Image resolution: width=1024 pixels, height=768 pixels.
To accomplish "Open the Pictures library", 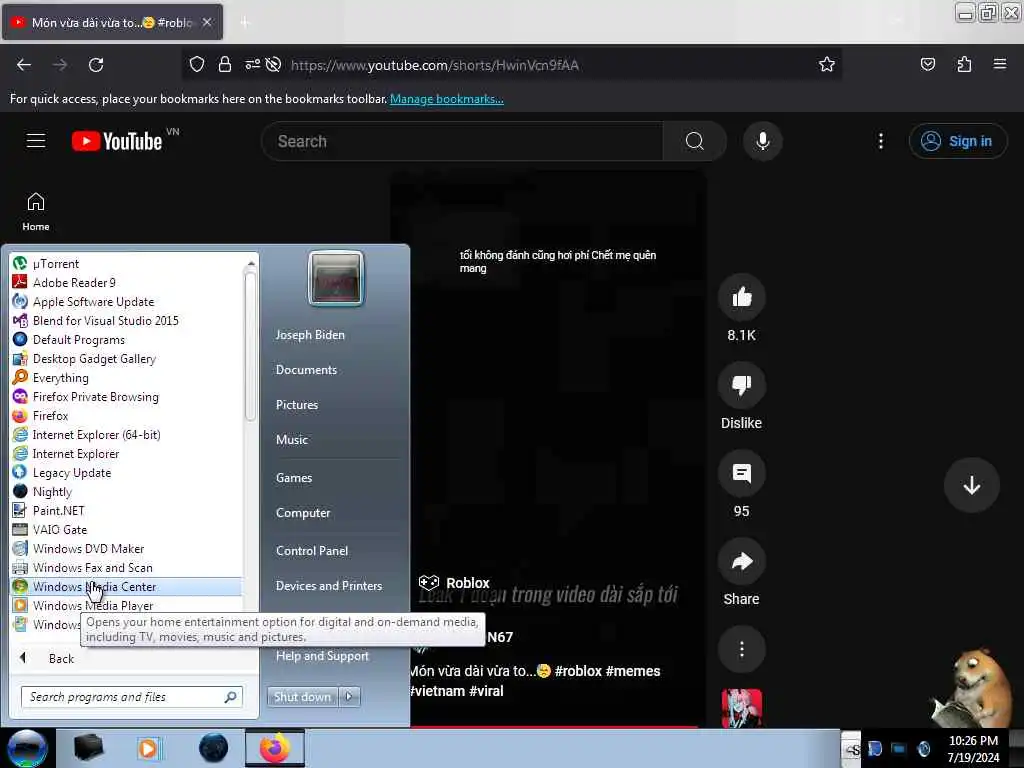I will point(297,405).
